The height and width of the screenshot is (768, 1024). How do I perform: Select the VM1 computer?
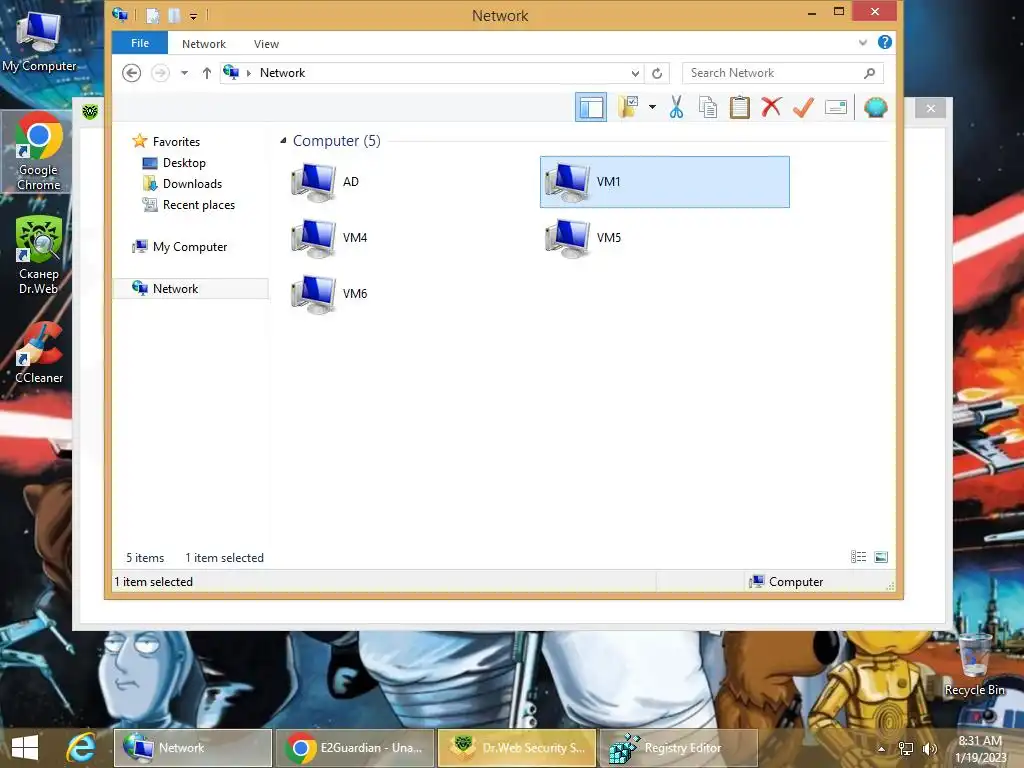pyautogui.click(x=664, y=182)
